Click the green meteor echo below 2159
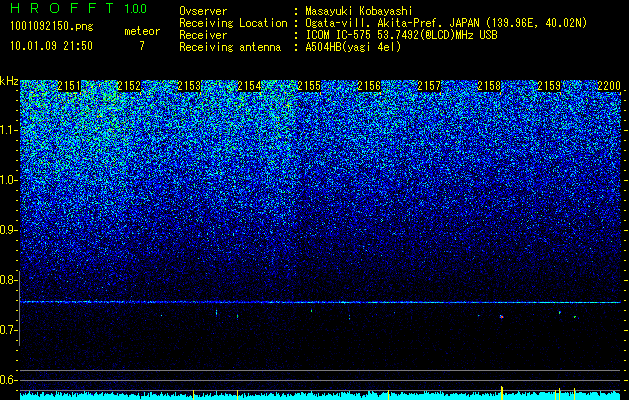629x400 pixels. 575,317
